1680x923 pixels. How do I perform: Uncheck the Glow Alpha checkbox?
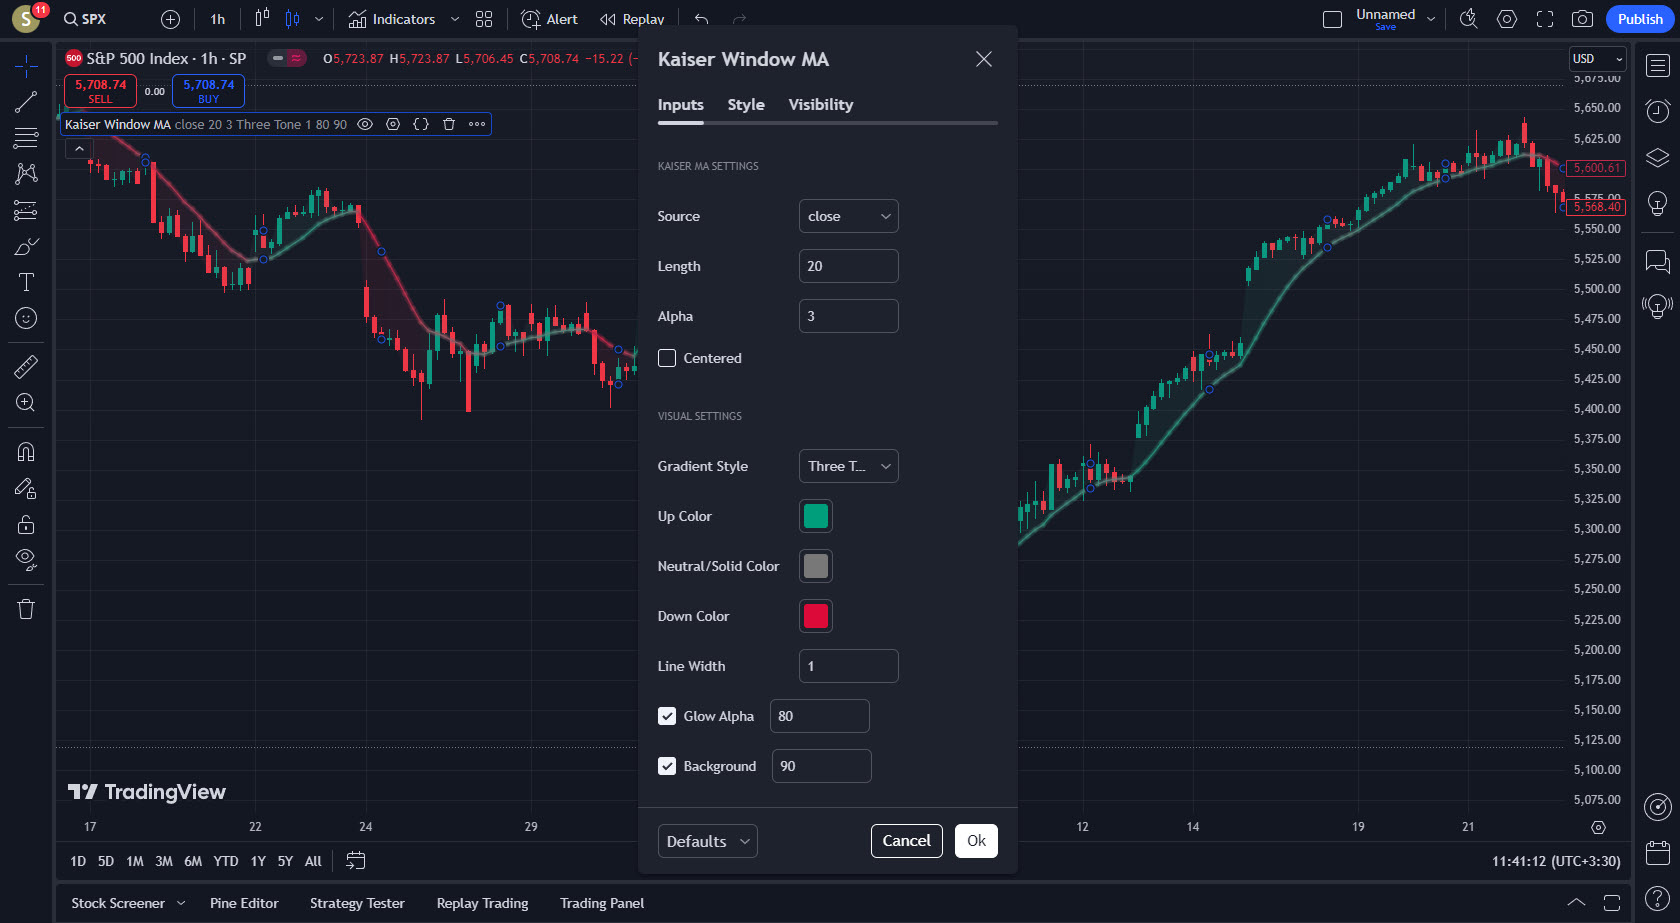point(667,716)
